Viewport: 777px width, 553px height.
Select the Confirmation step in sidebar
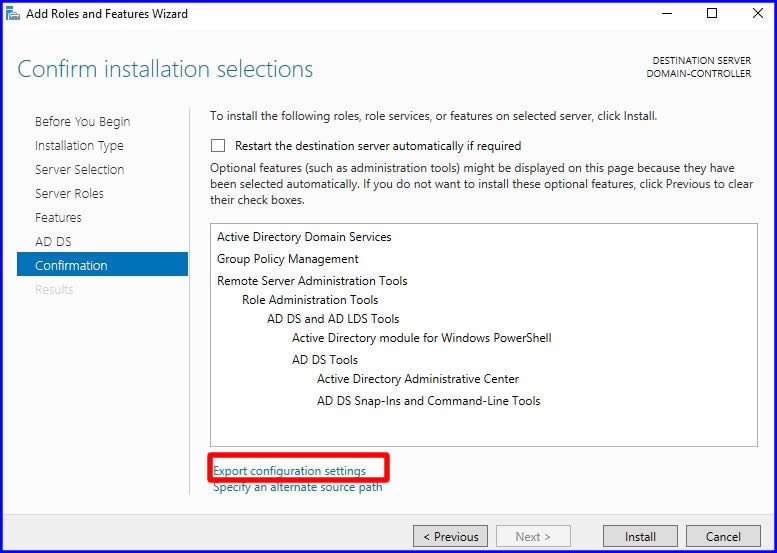[x=71, y=265]
